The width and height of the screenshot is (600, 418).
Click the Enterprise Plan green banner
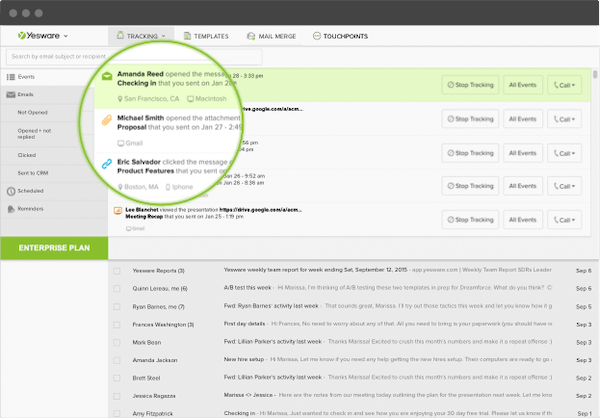click(53, 247)
